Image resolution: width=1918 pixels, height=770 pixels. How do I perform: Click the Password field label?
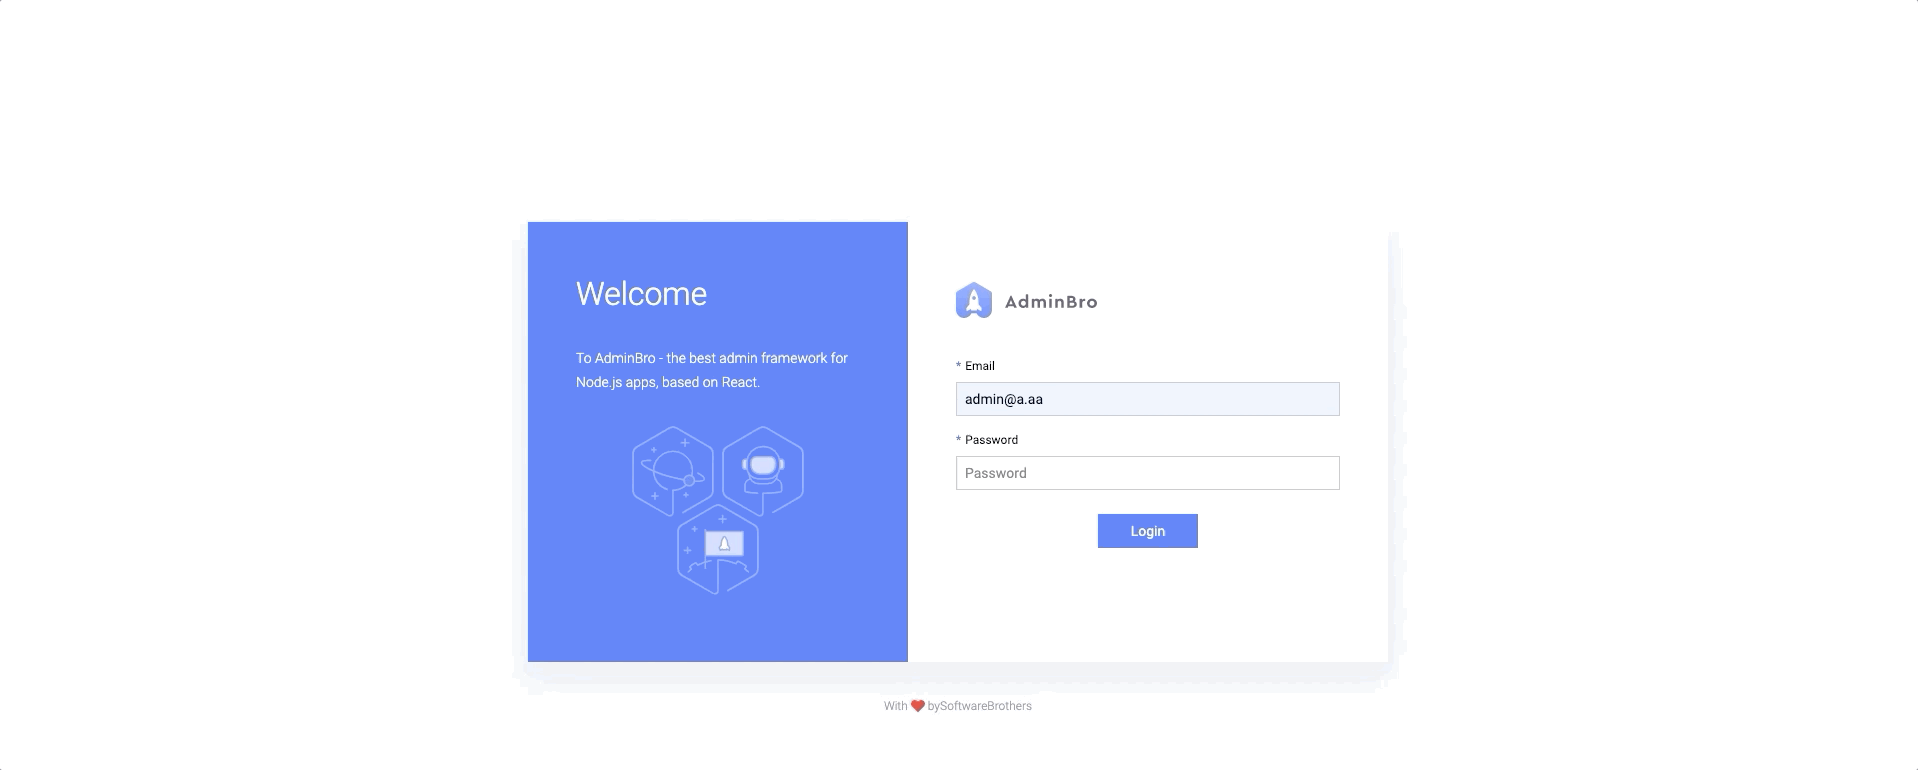pos(991,440)
